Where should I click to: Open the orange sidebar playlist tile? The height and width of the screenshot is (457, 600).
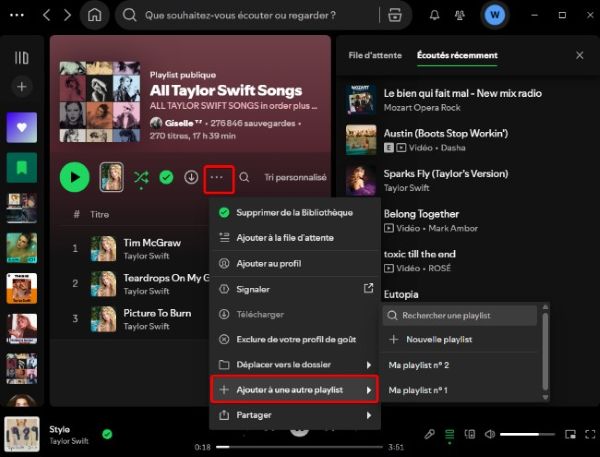[22, 288]
